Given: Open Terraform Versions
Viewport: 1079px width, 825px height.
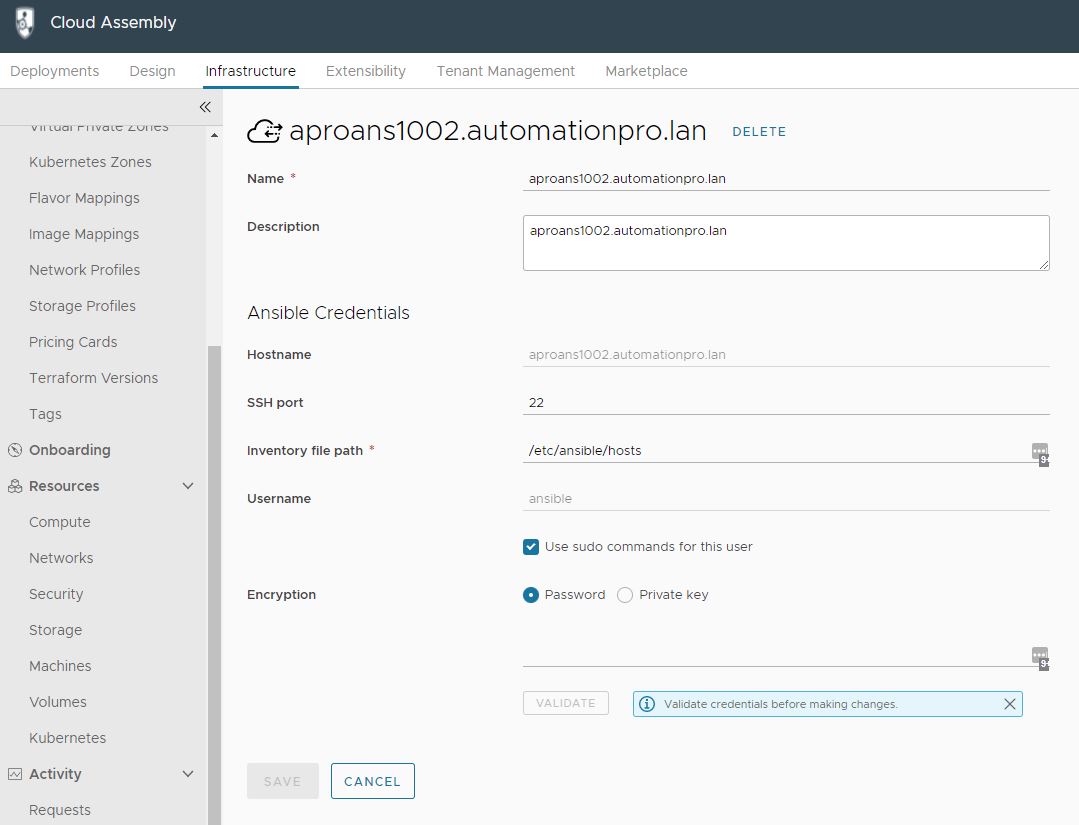Looking at the screenshot, I should coord(94,378).
